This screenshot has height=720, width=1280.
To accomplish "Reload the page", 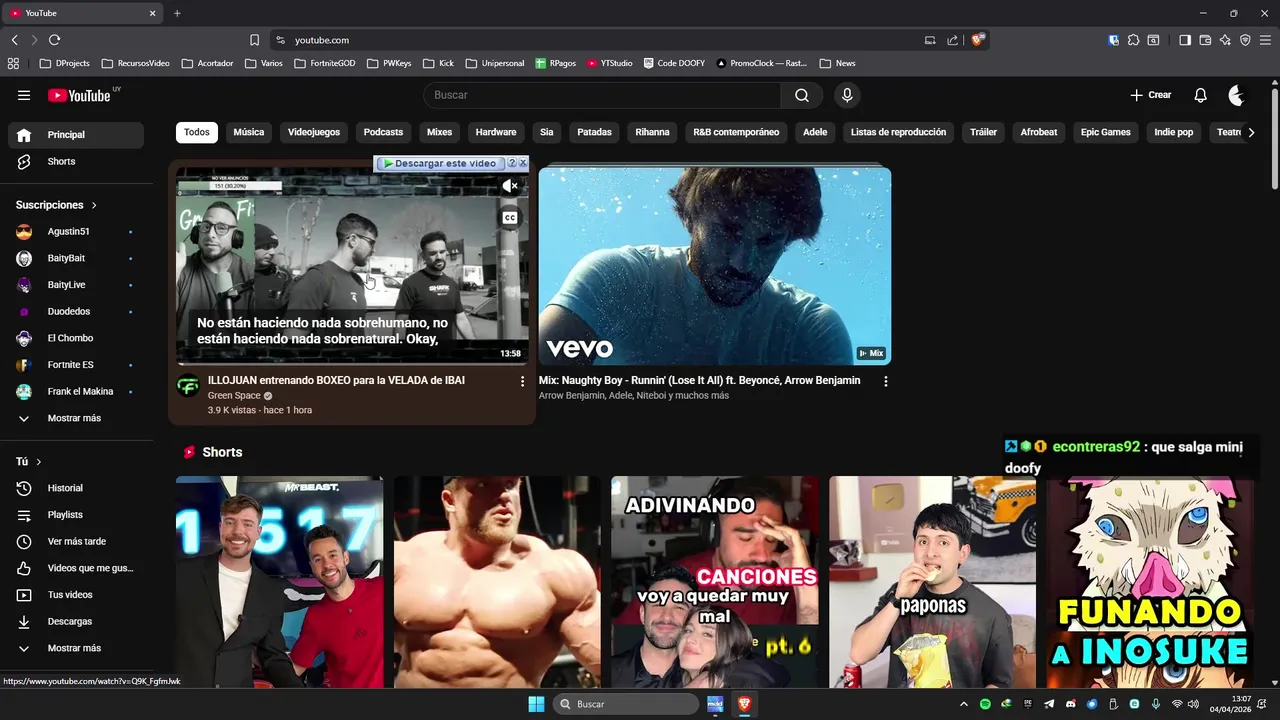I will tap(54, 40).
